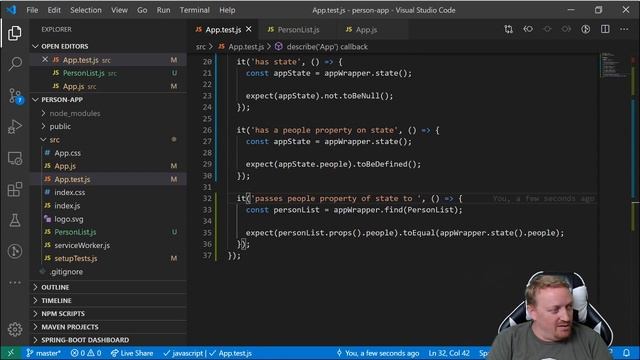Click the compare changes icon in editor toolbar

point(508,29)
